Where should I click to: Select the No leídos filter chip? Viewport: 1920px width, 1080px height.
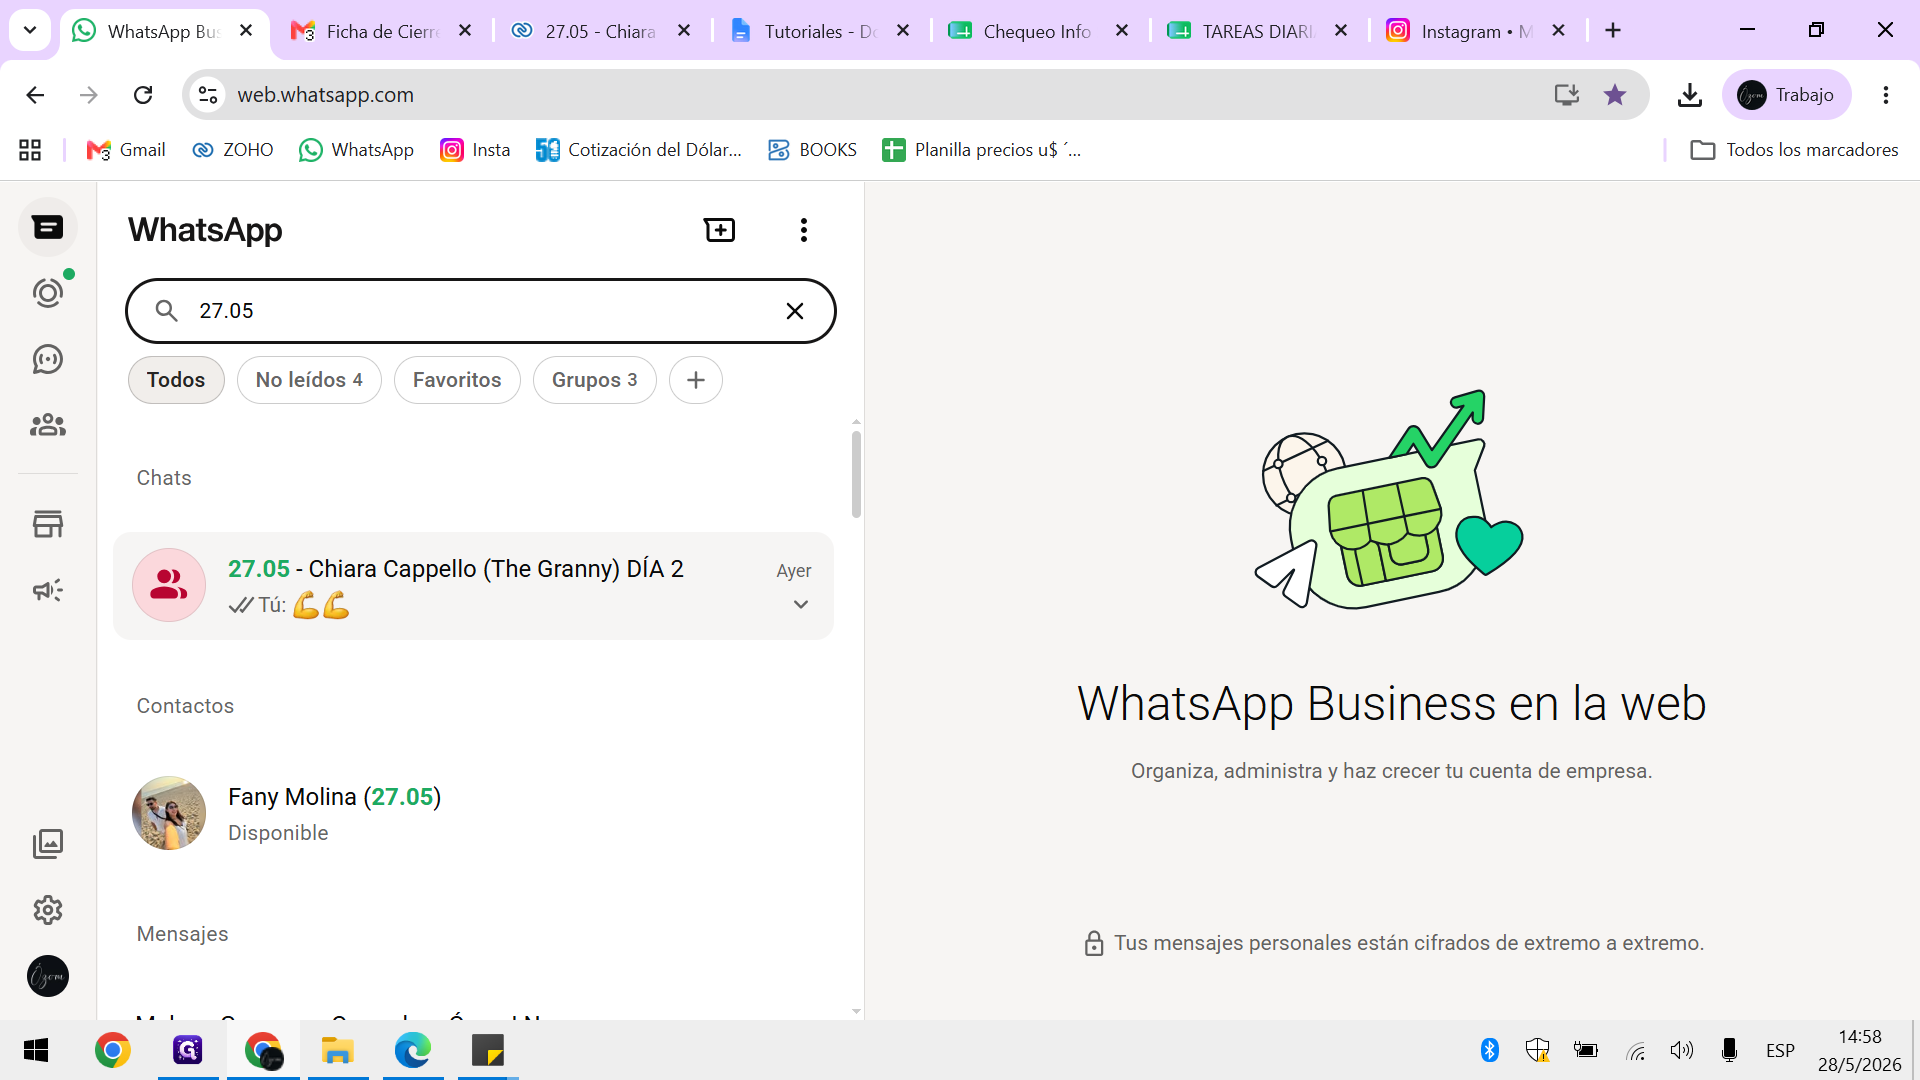tap(309, 380)
